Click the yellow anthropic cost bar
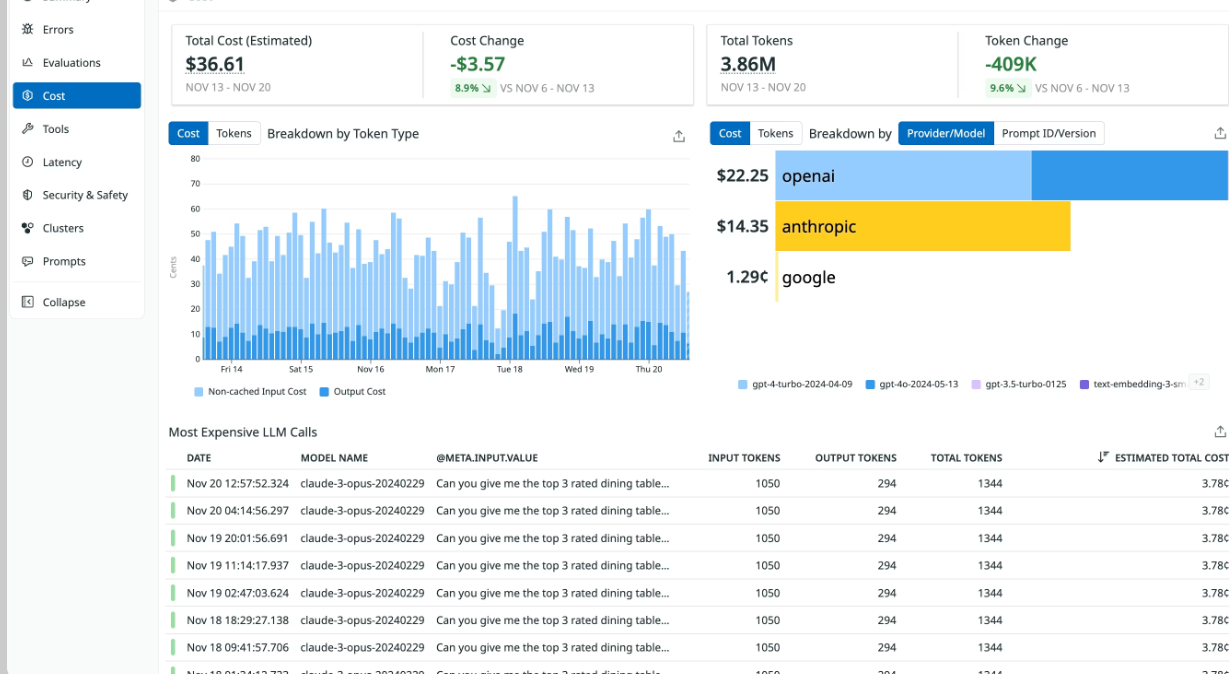The height and width of the screenshot is (674, 1229). (x=923, y=227)
